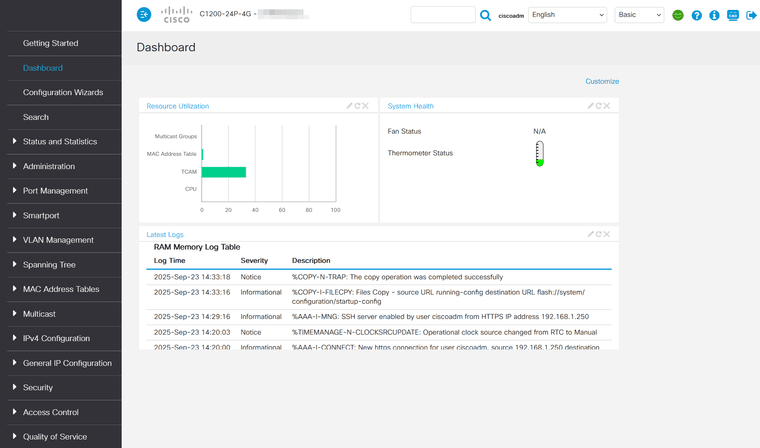Viewport: 760px width, 448px height.
Task: Click the search magnifier icon
Action: click(486, 15)
